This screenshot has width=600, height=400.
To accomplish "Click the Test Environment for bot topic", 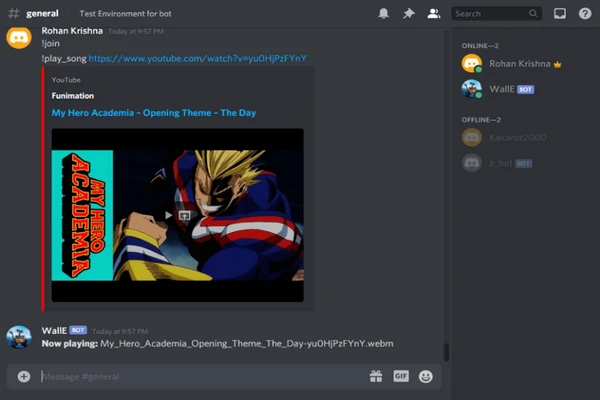I will click(x=125, y=14).
